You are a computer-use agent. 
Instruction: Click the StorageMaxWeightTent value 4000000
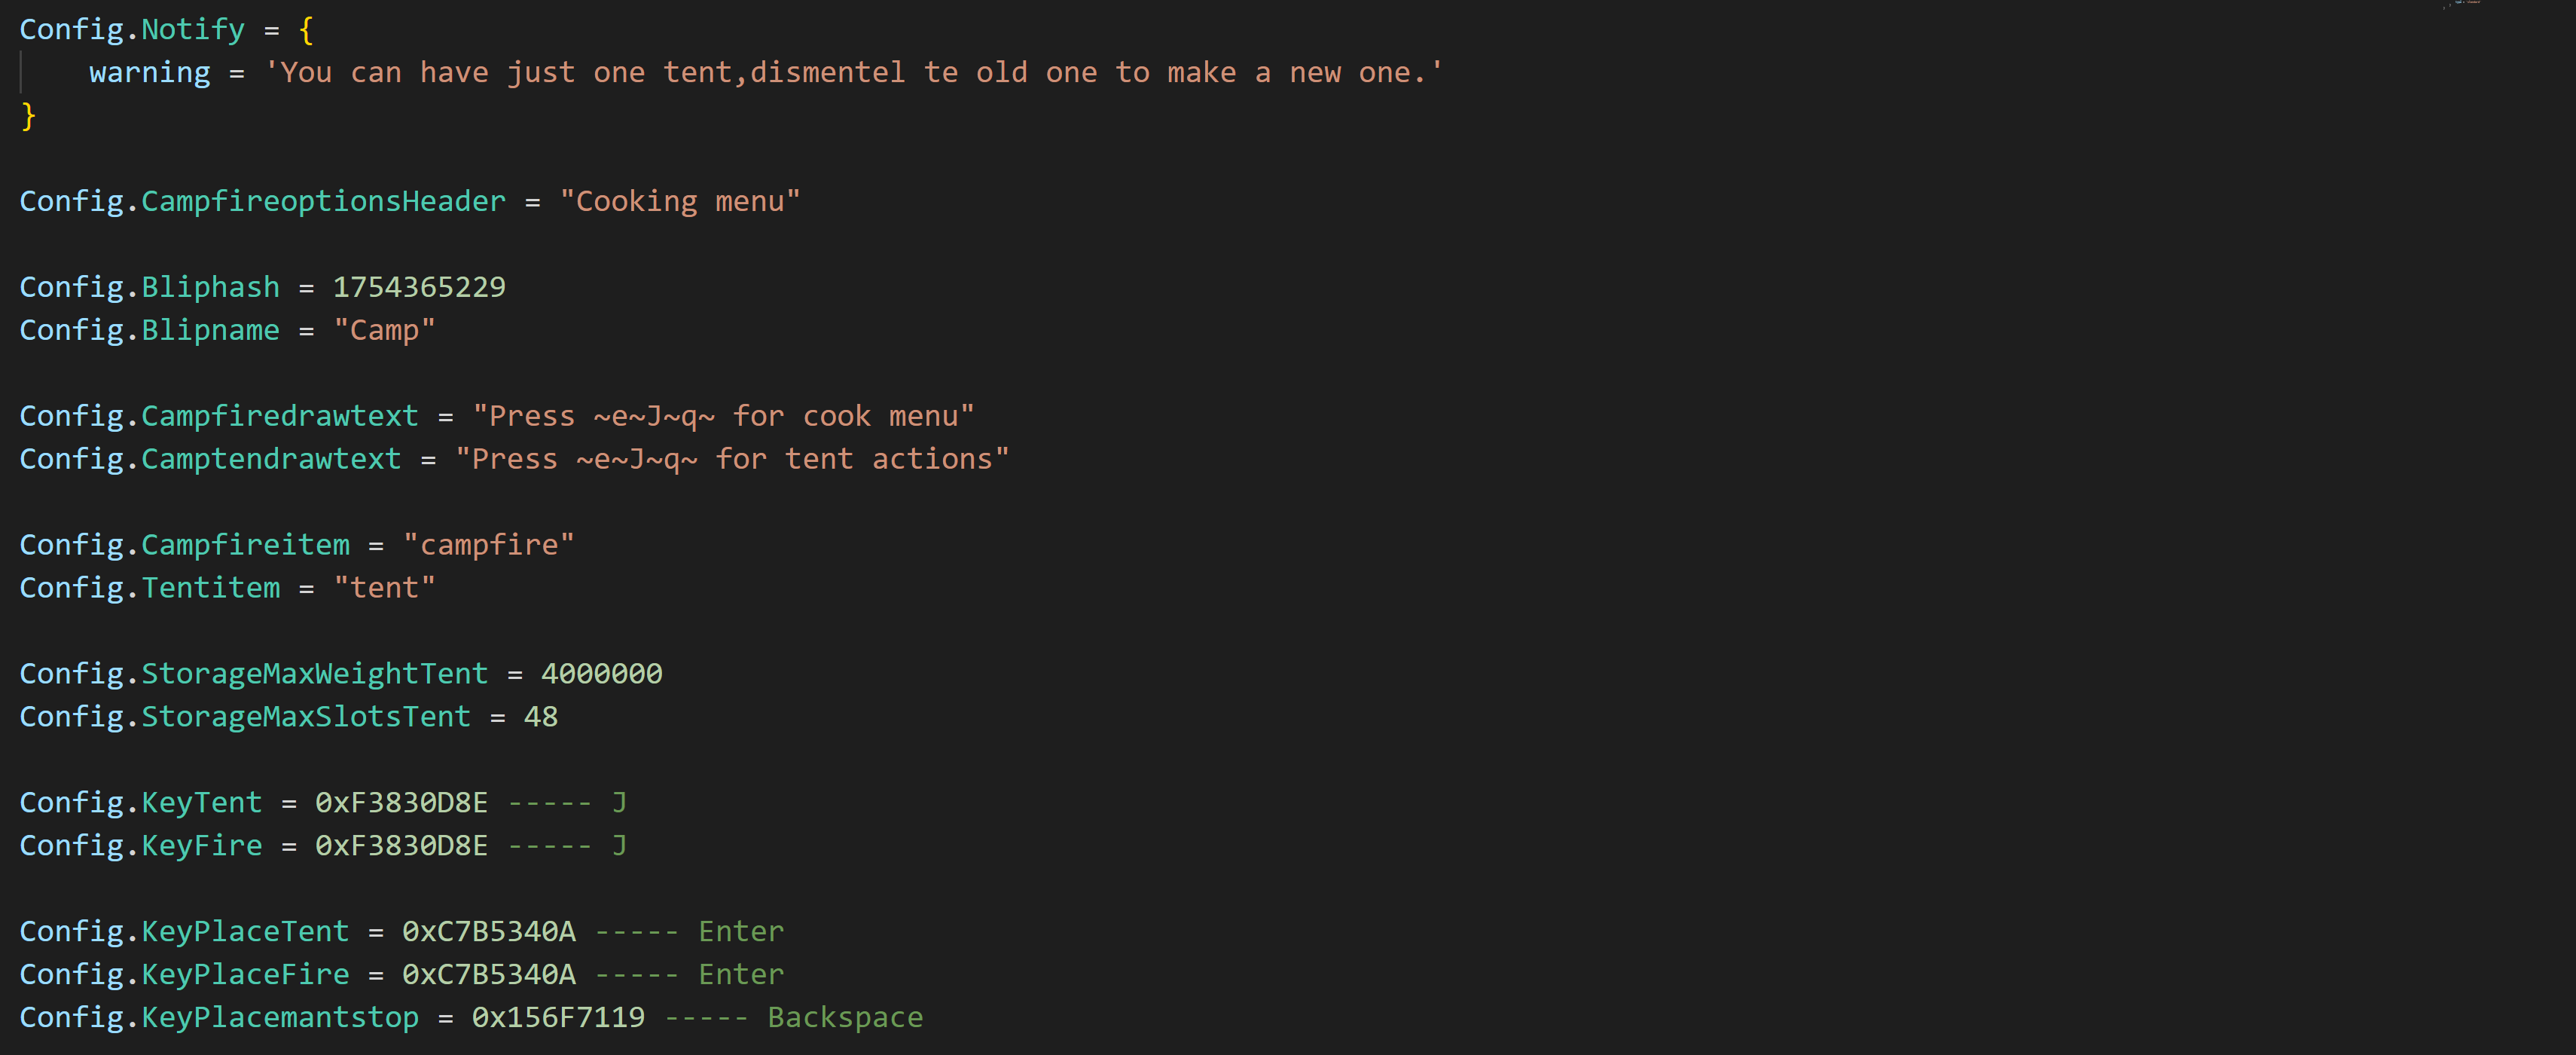click(601, 674)
